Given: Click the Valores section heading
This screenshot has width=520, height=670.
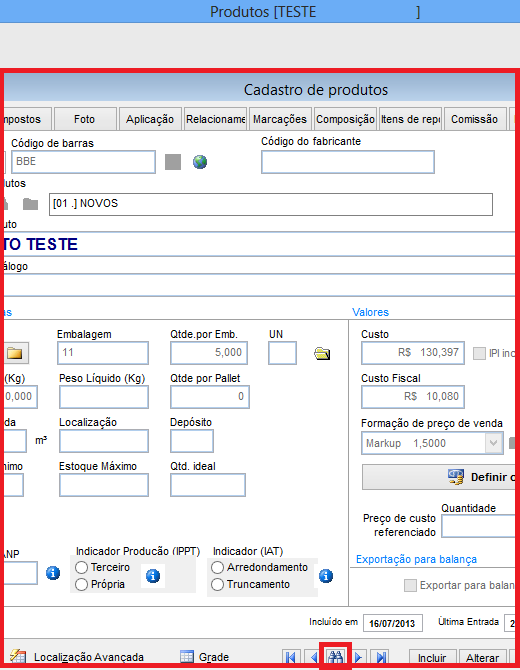Looking at the screenshot, I should point(370,312).
